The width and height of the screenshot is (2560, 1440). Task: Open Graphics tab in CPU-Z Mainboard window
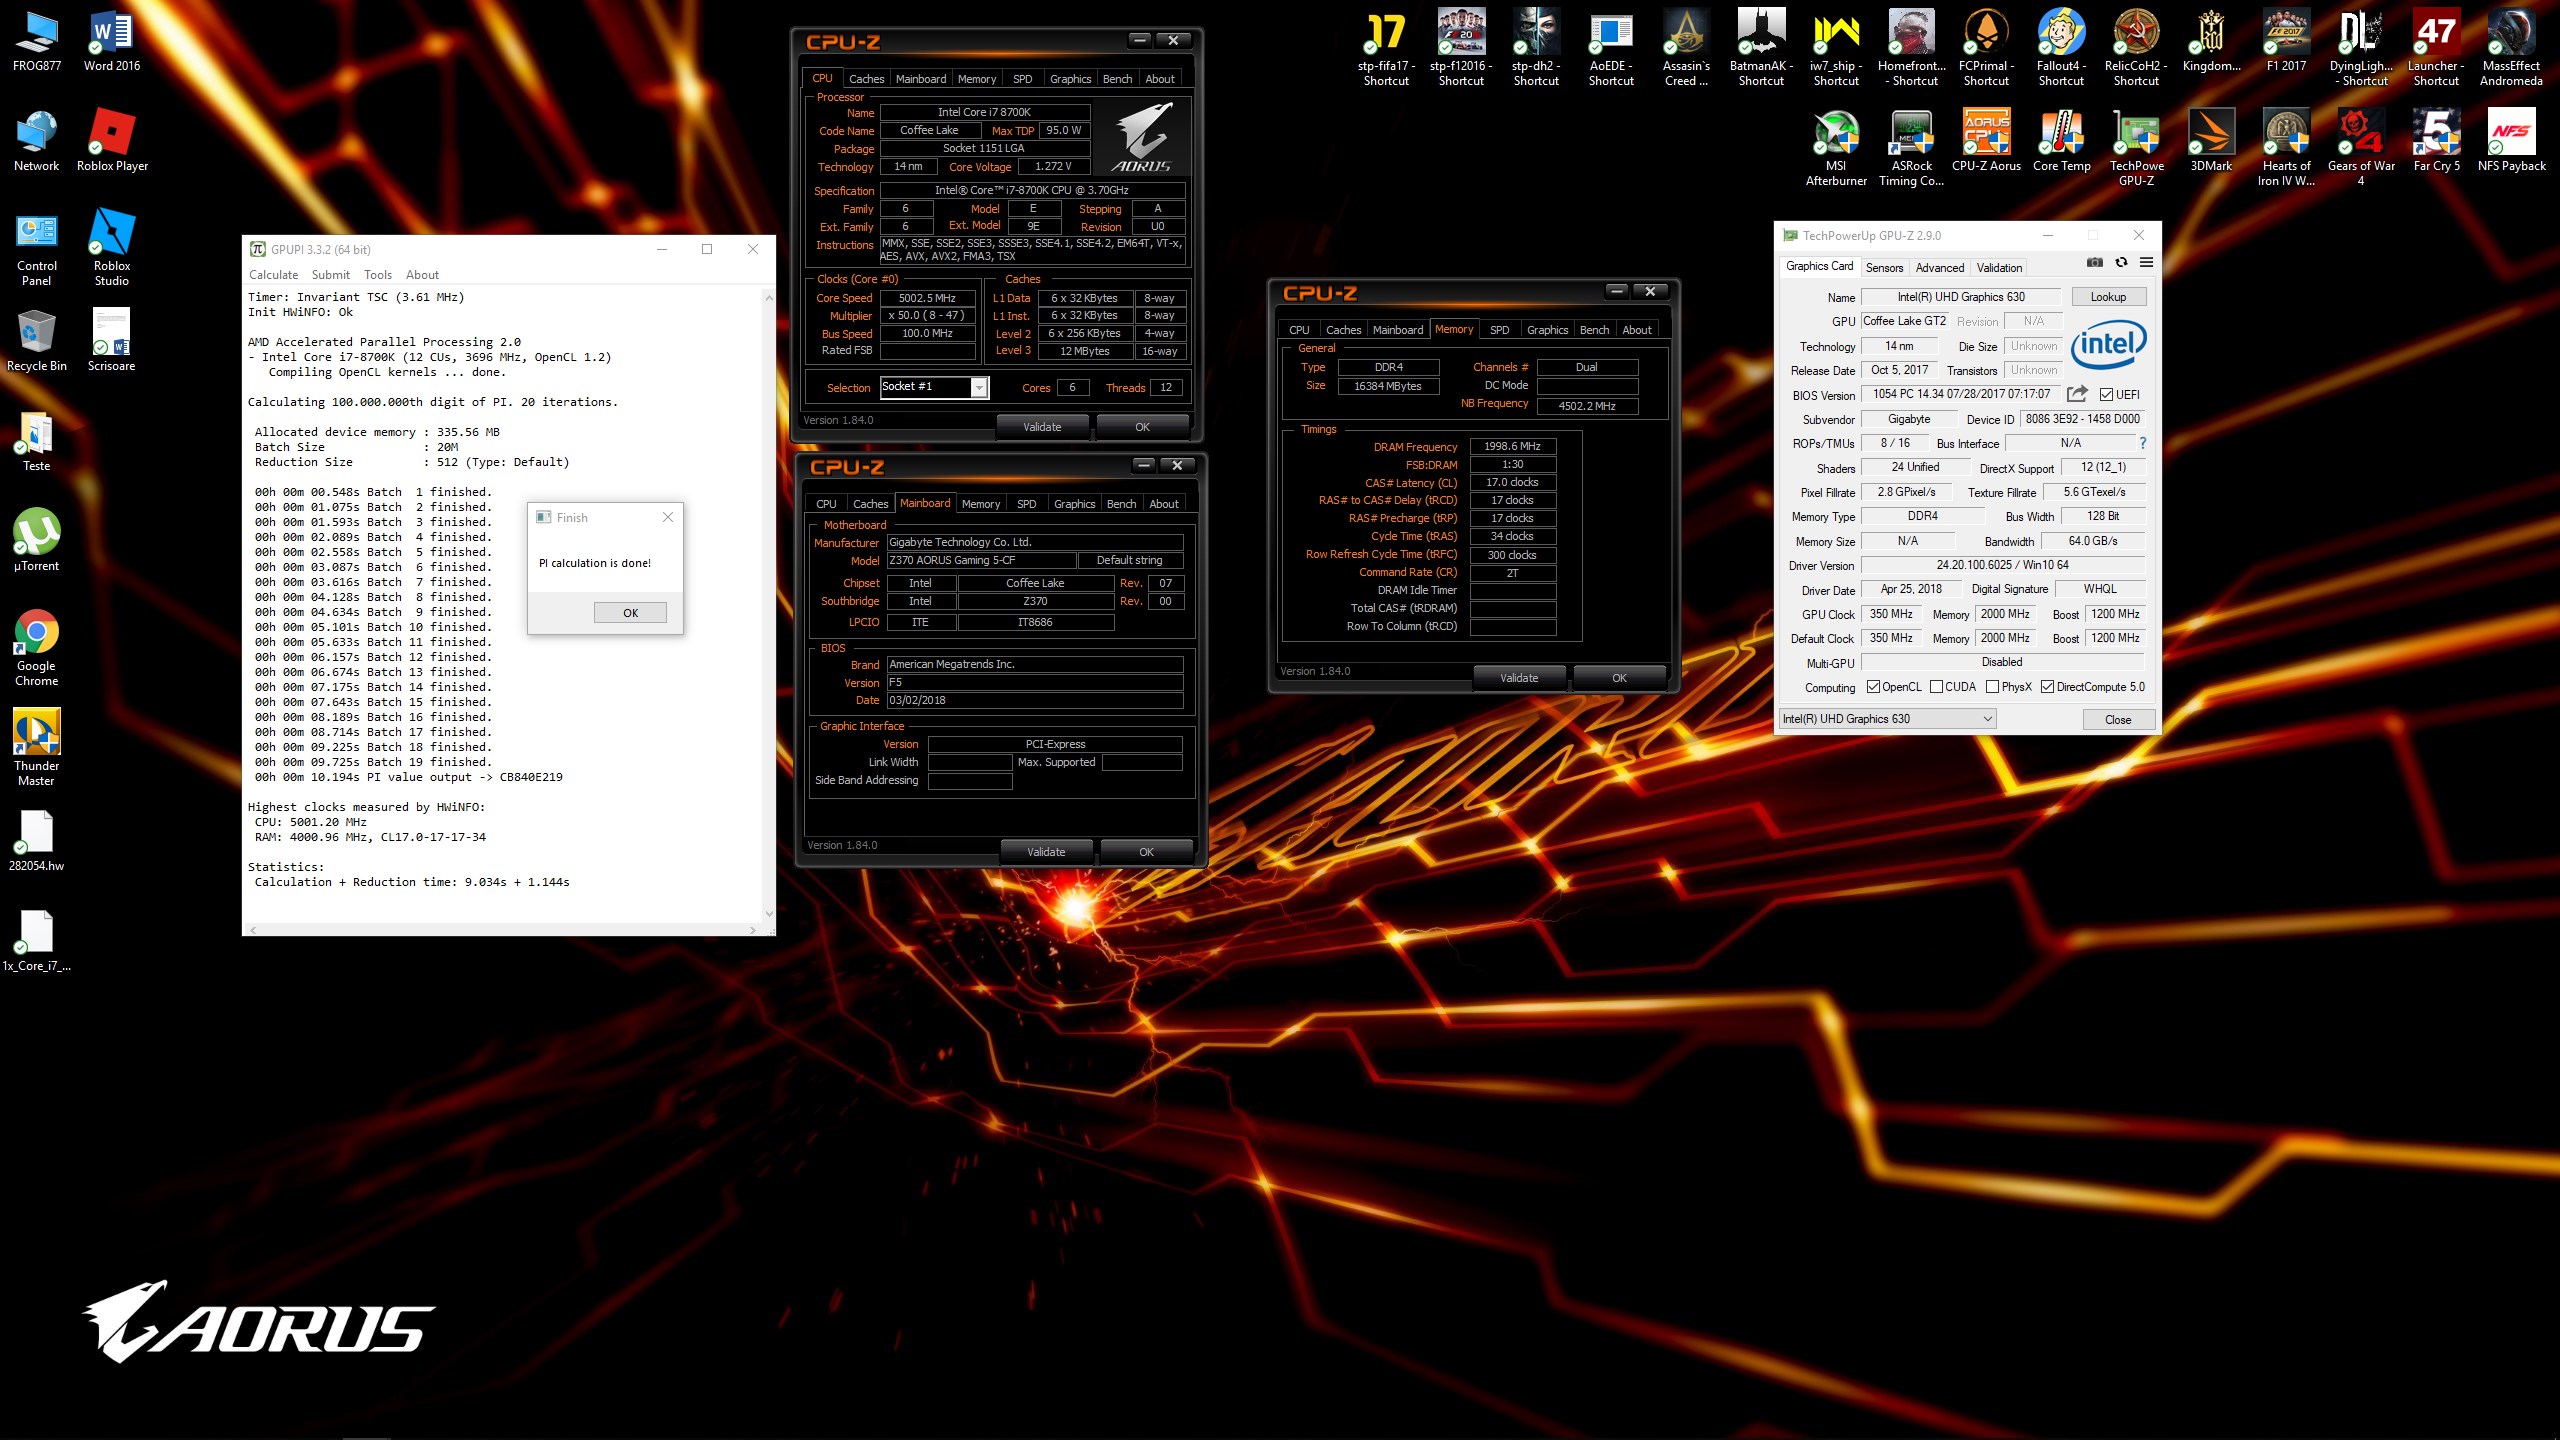(x=1074, y=504)
